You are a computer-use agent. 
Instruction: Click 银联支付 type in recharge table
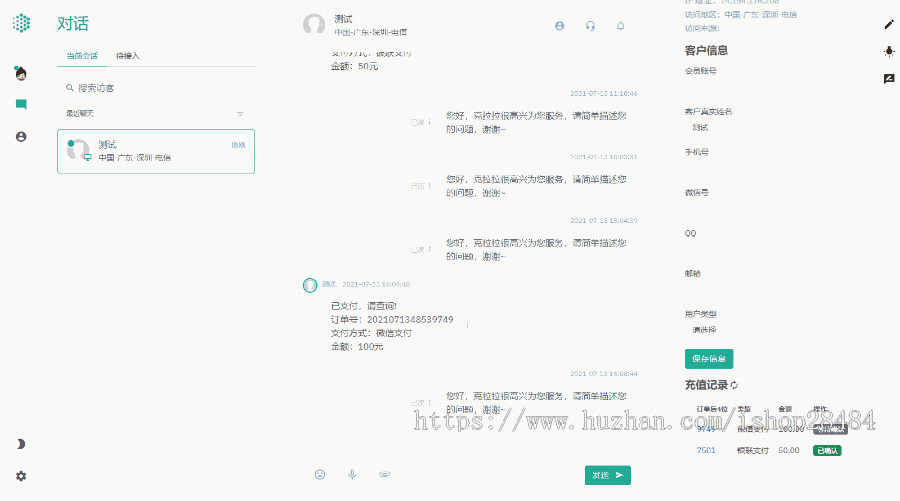pos(752,450)
